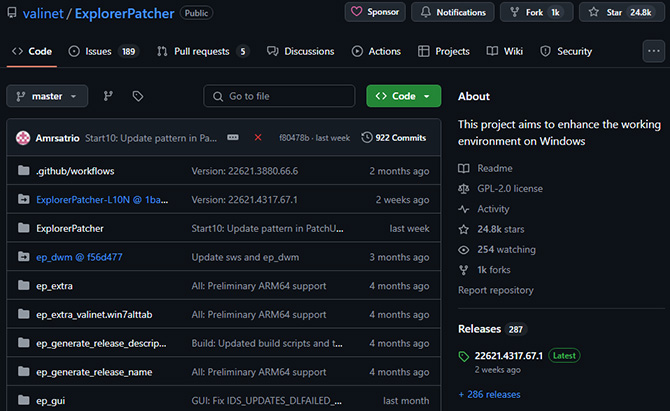The height and width of the screenshot is (411, 670).
Task: Click the folder icon for ep_extra
Action: click(24, 285)
